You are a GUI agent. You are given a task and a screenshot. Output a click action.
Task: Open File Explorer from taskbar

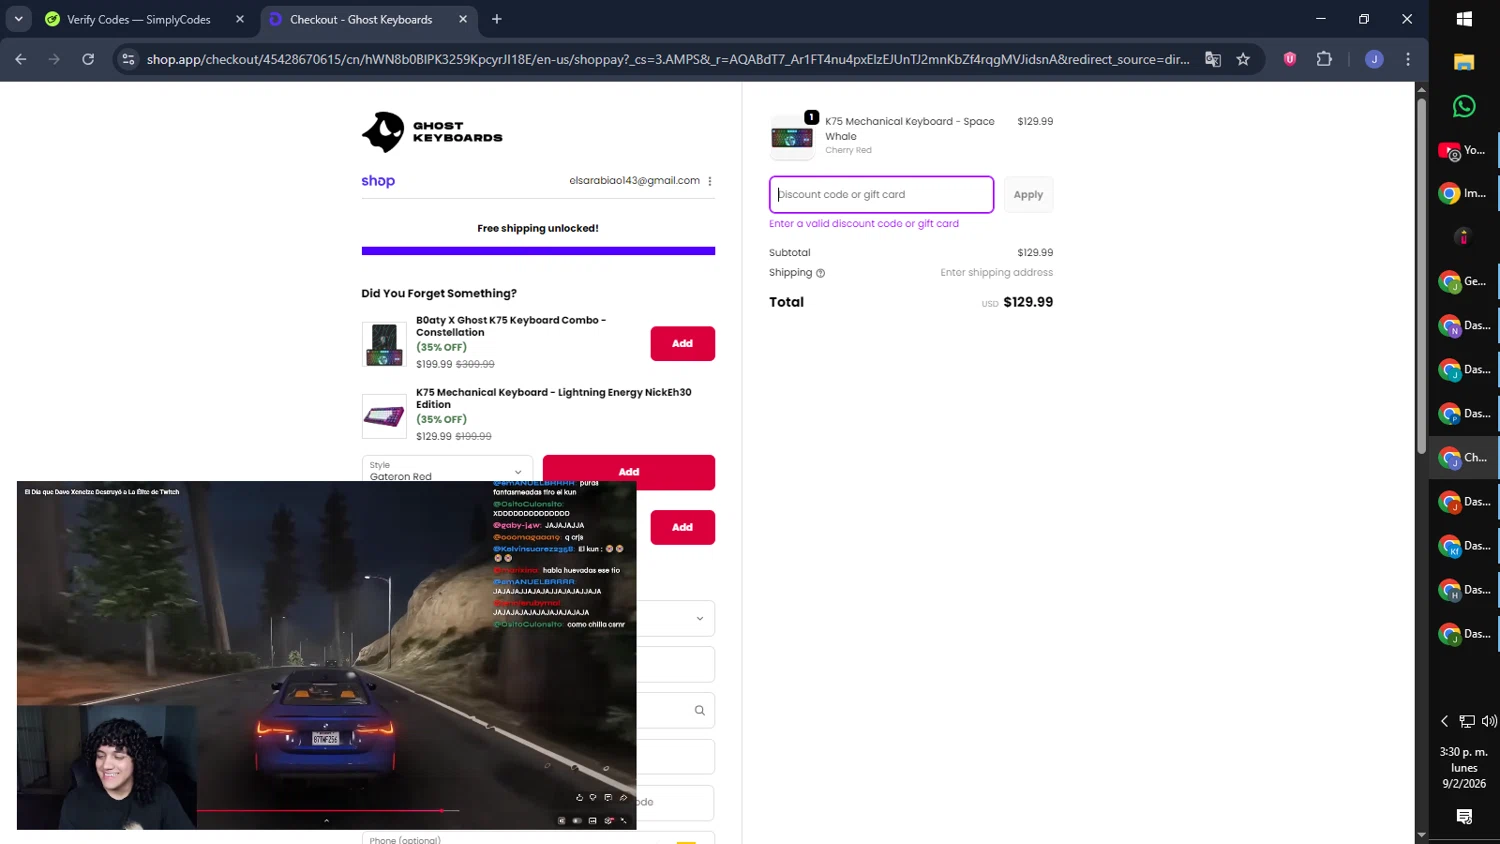coord(1464,62)
